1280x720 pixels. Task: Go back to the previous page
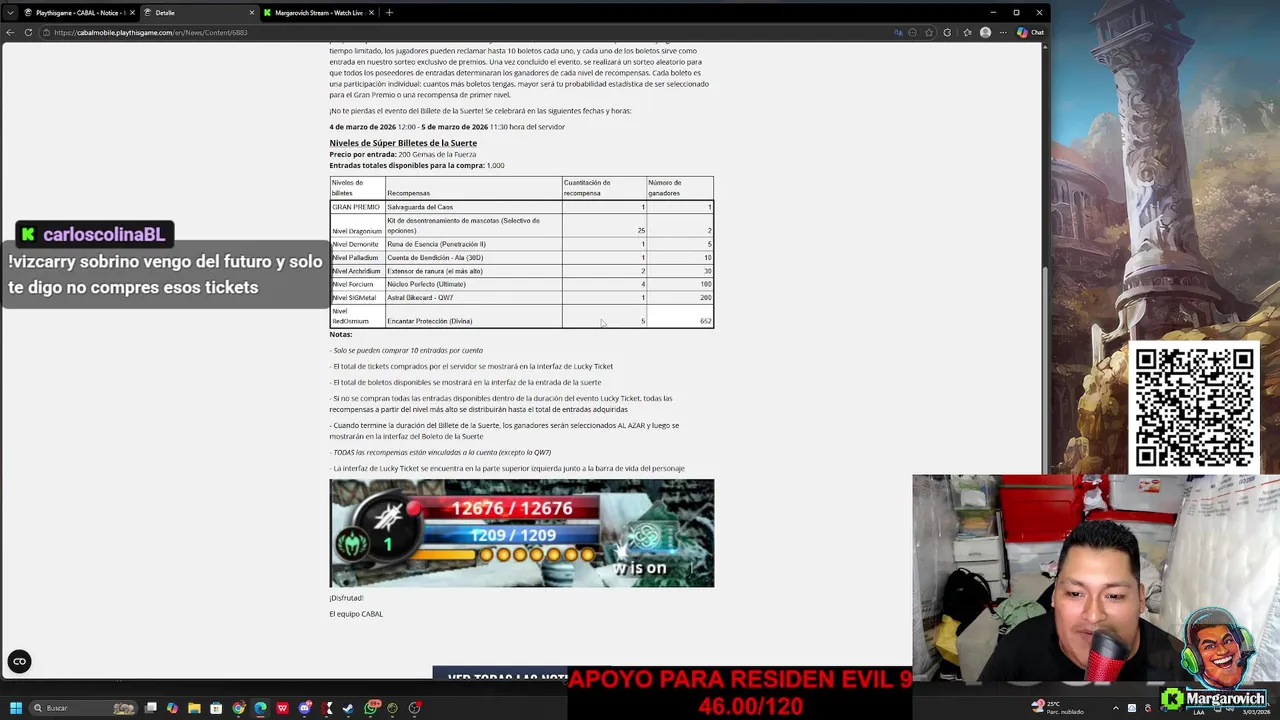tap(10, 32)
